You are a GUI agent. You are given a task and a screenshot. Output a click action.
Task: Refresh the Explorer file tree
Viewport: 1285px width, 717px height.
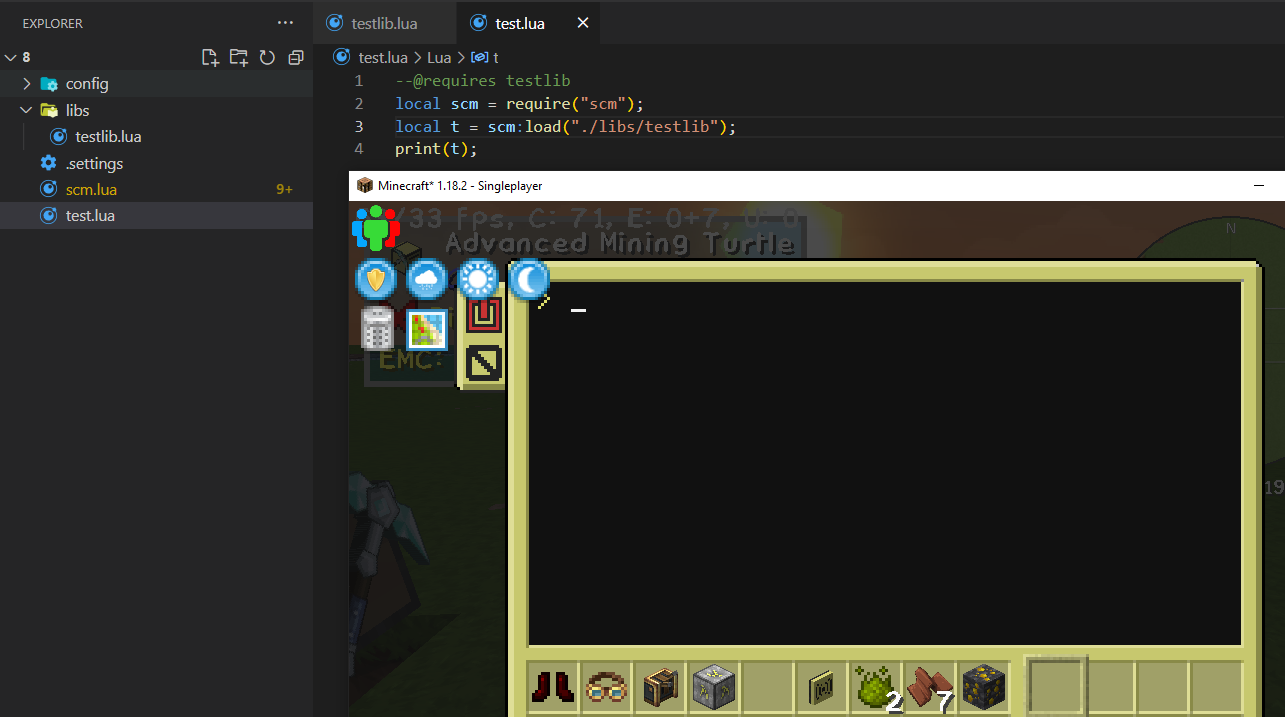point(267,58)
